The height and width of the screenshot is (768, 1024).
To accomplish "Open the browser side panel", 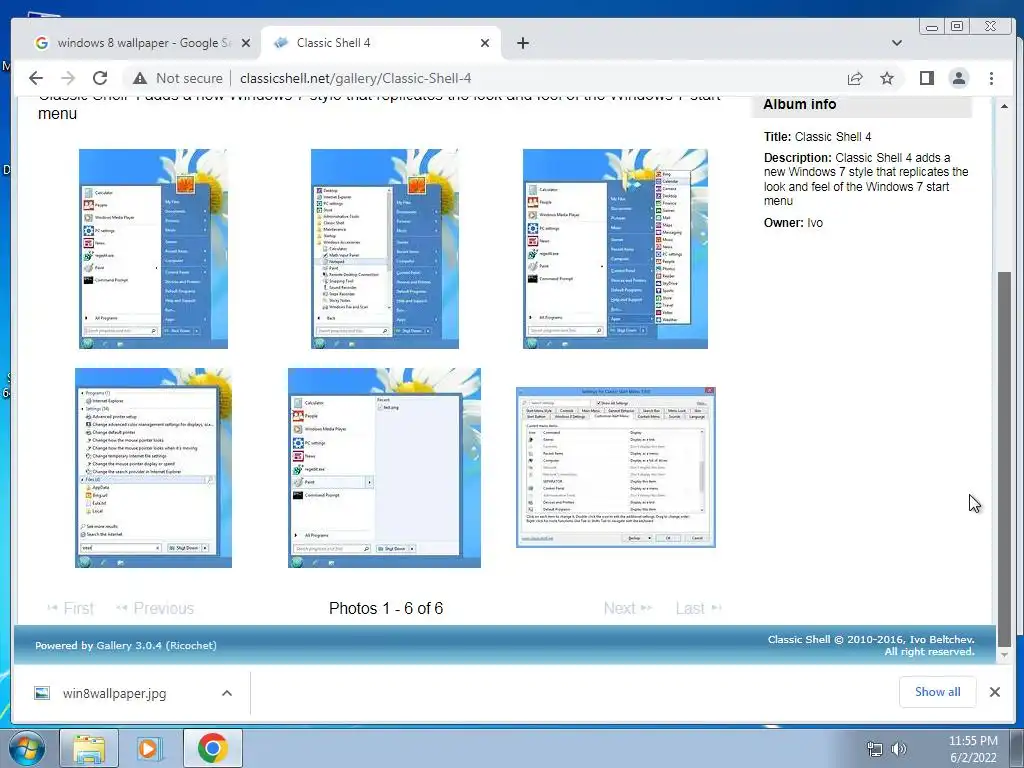I will [x=926, y=78].
